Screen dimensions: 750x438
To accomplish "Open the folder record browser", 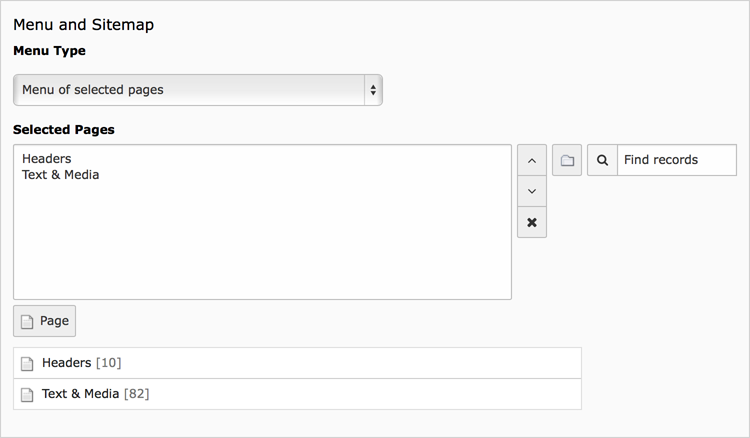I will point(567,160).
